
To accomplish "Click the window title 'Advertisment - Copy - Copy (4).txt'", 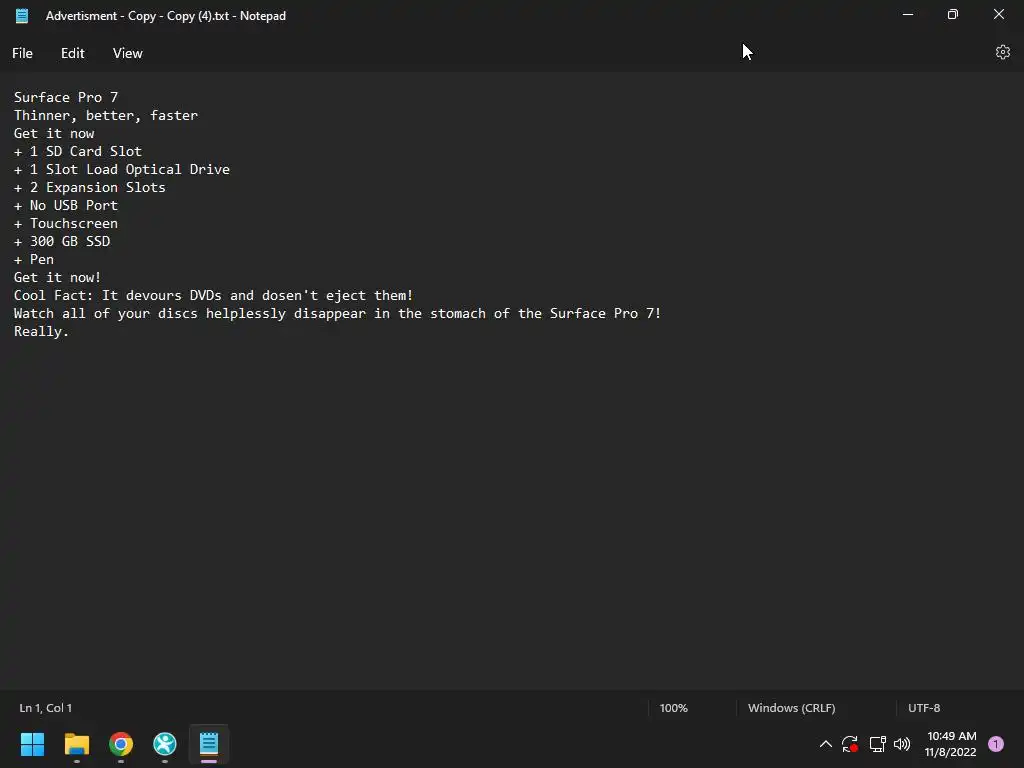I will tap(137, 16).
